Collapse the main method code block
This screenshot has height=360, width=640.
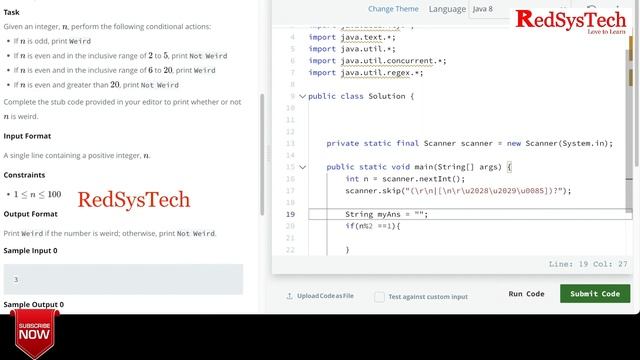pyautogui.click(x=302, y=167)
